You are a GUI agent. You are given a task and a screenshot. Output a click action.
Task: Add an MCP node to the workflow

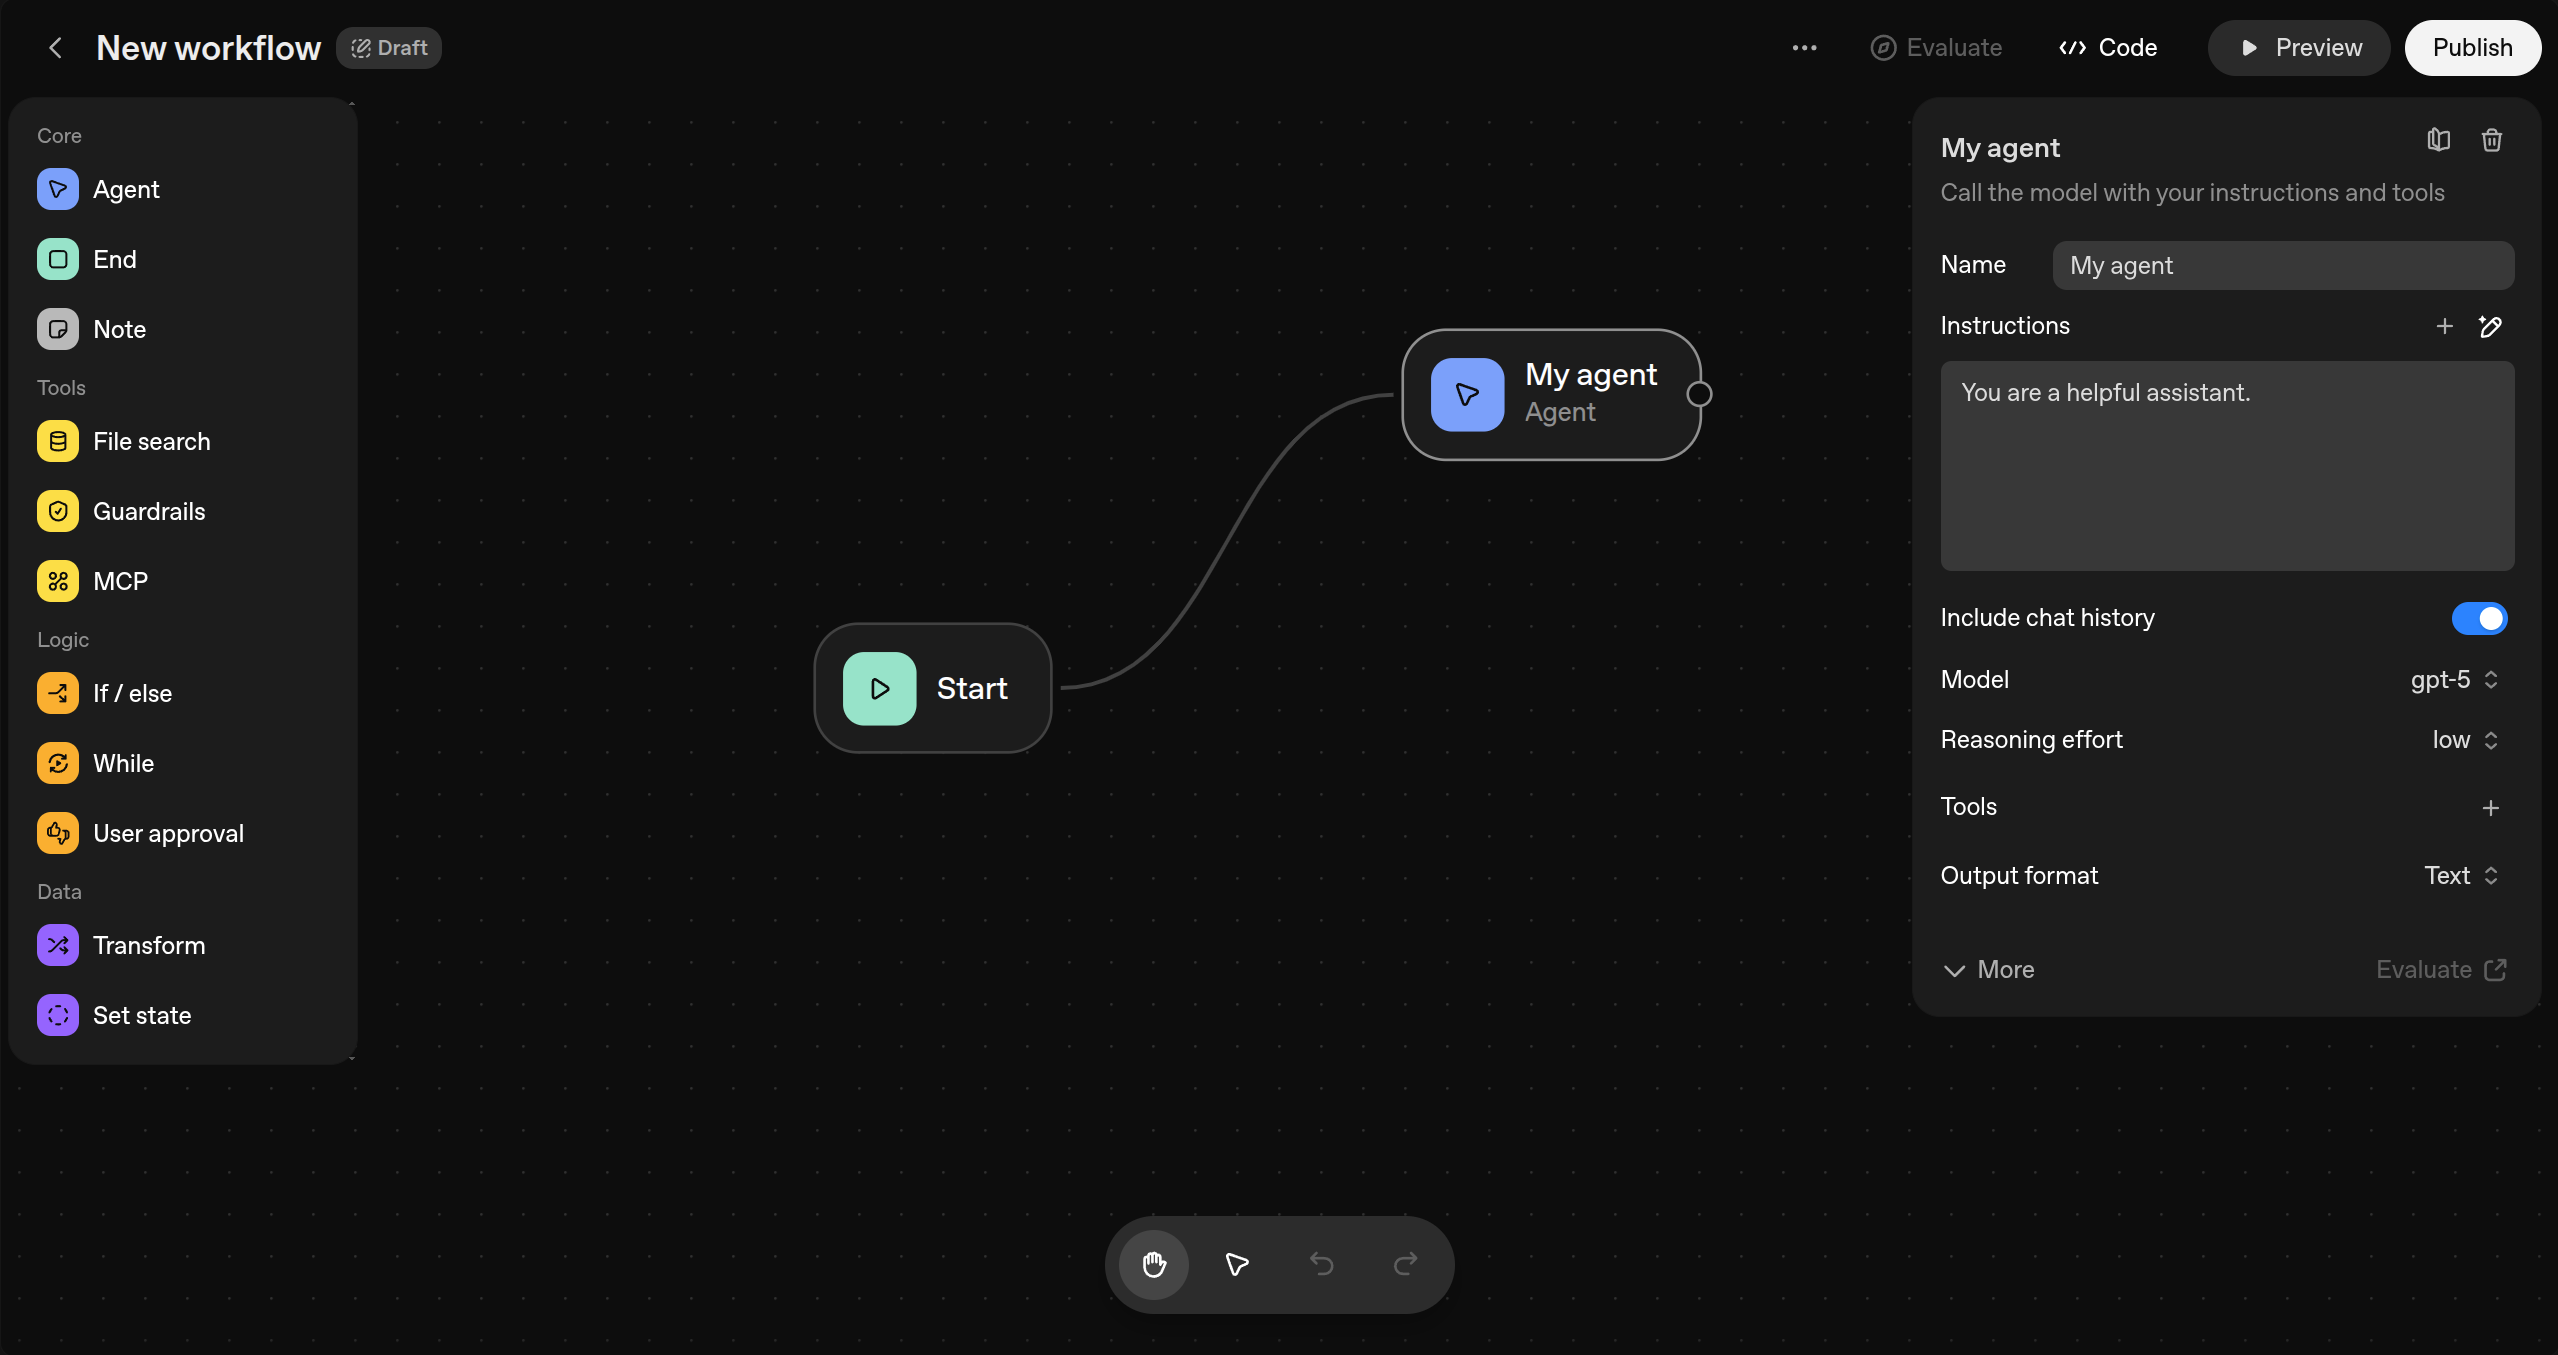120,580
